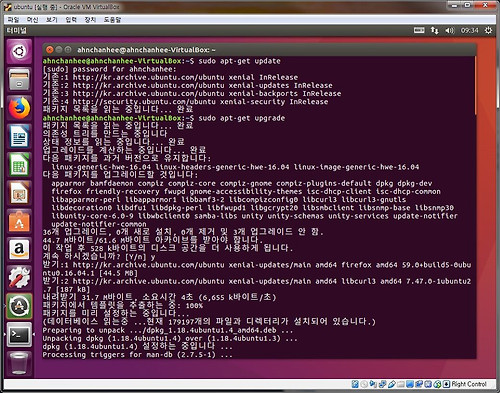
Task: Click the 'Unpacking dpkg (1.18.4ubuntu1.4)' line
Action: [x=170, y=339]
